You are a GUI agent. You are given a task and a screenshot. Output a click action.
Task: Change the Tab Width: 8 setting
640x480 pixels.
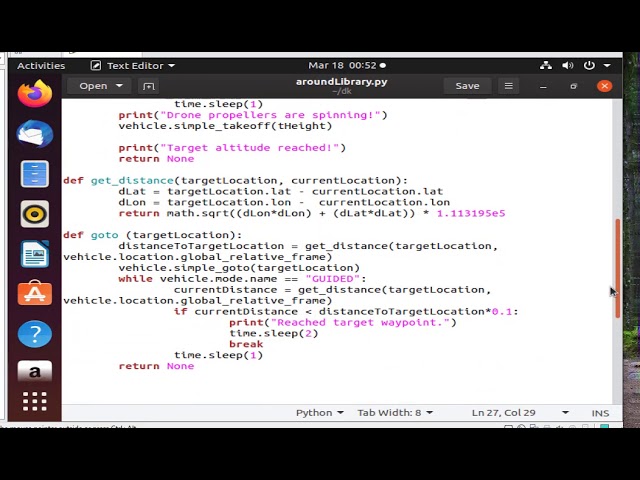coord(395,413)
